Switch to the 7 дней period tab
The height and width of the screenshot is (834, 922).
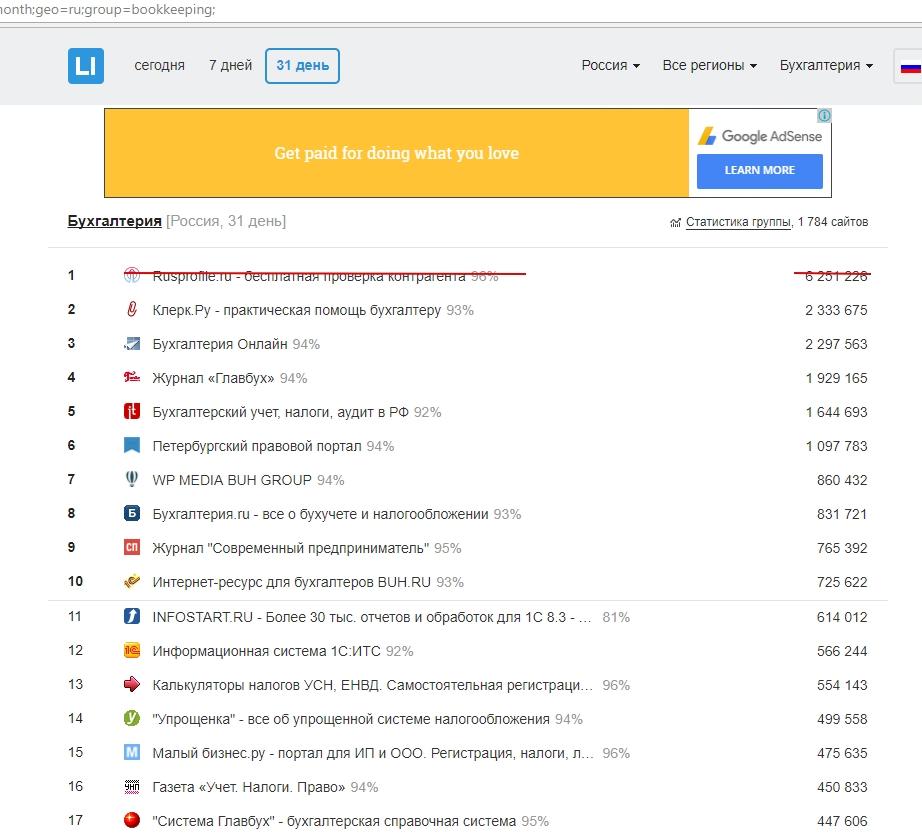click(x=230, y=65)
